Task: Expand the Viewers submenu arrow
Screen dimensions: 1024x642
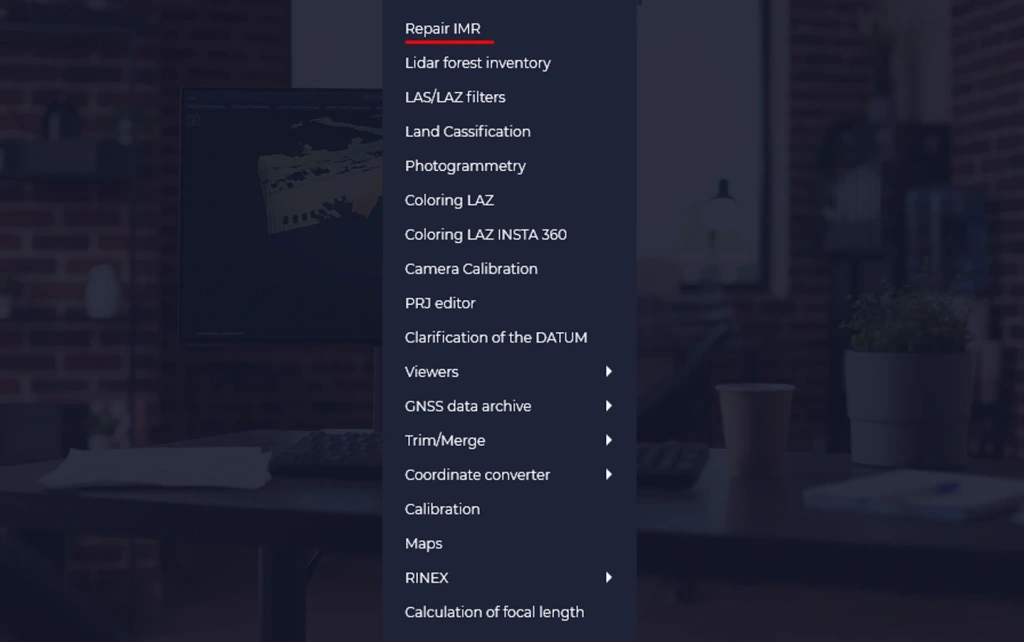Action: point(609,372)
